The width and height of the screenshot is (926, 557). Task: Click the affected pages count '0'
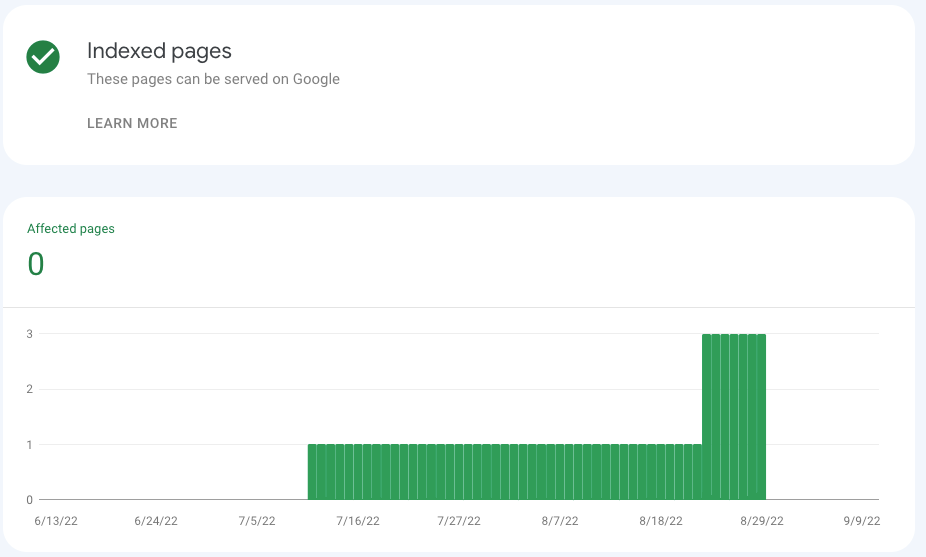(36, 263)
